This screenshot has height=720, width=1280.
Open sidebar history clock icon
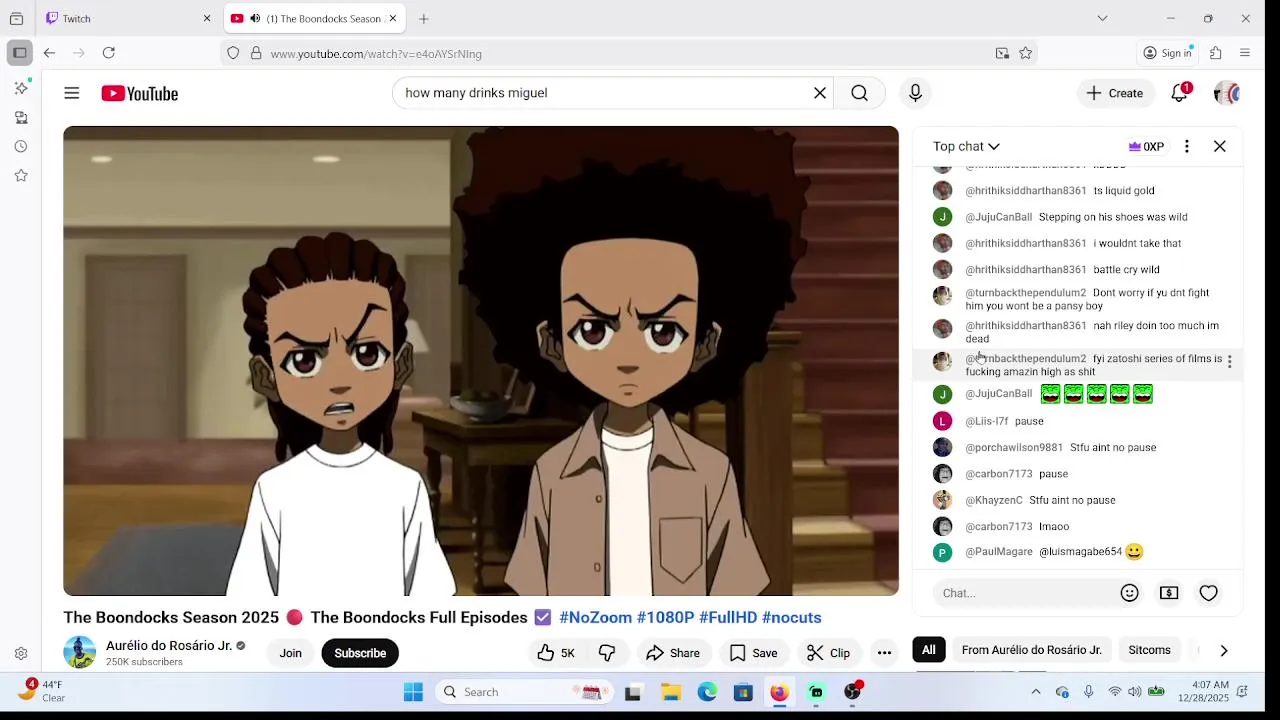pyautogui.click(x=21, y=146)
